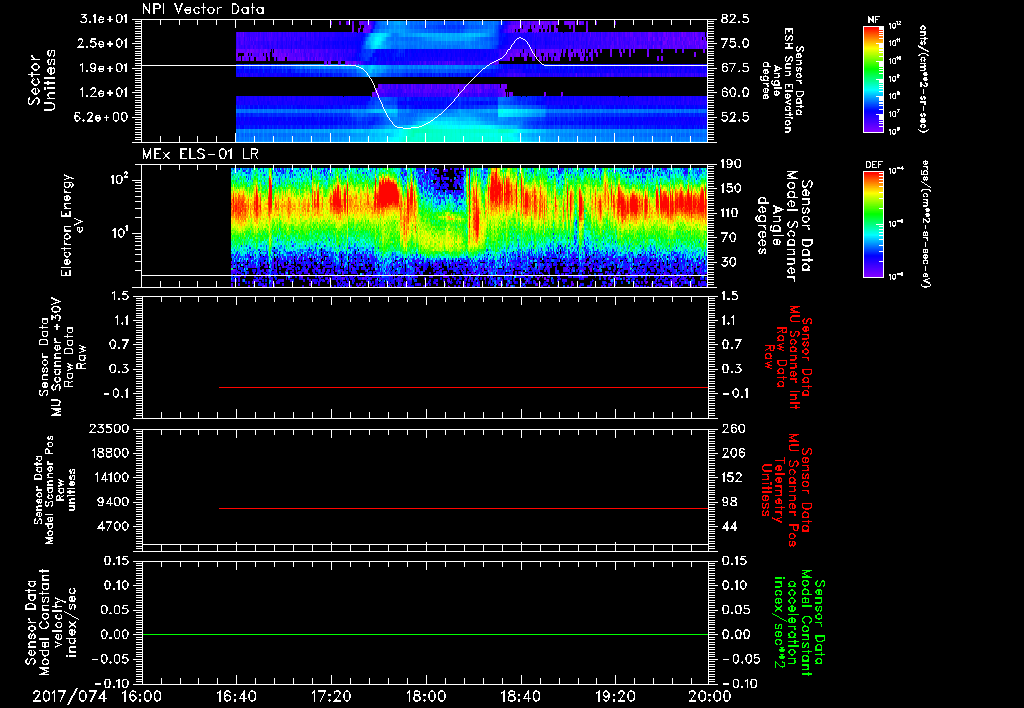The image size is (1024, 708).
Task: Click the 260 telemetry tick value
Action: tap(732, 428)
